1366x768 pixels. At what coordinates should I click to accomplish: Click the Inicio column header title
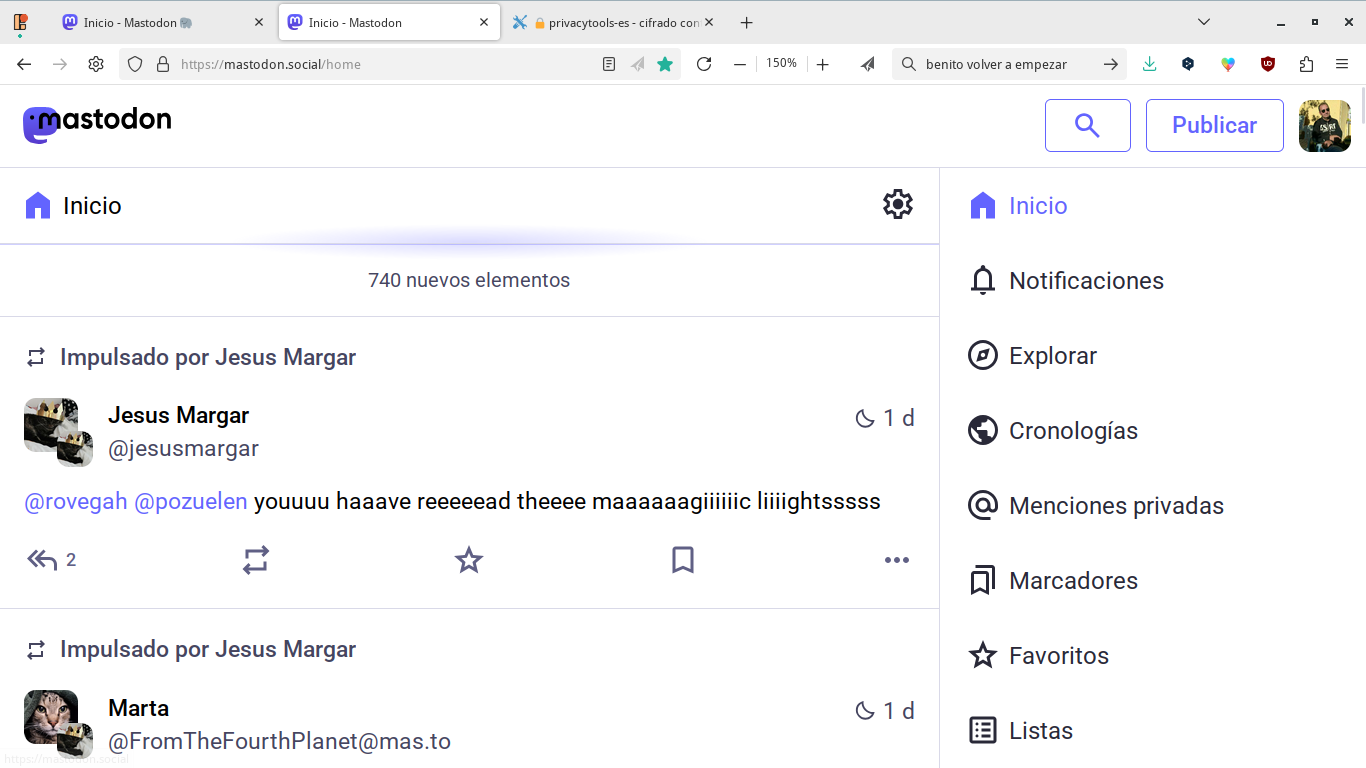(x=92, y=206)
